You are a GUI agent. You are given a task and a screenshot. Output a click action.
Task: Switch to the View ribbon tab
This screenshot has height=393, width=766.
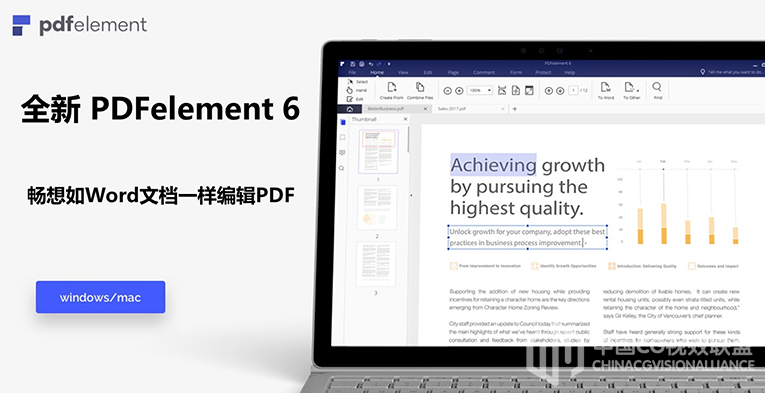403,72
